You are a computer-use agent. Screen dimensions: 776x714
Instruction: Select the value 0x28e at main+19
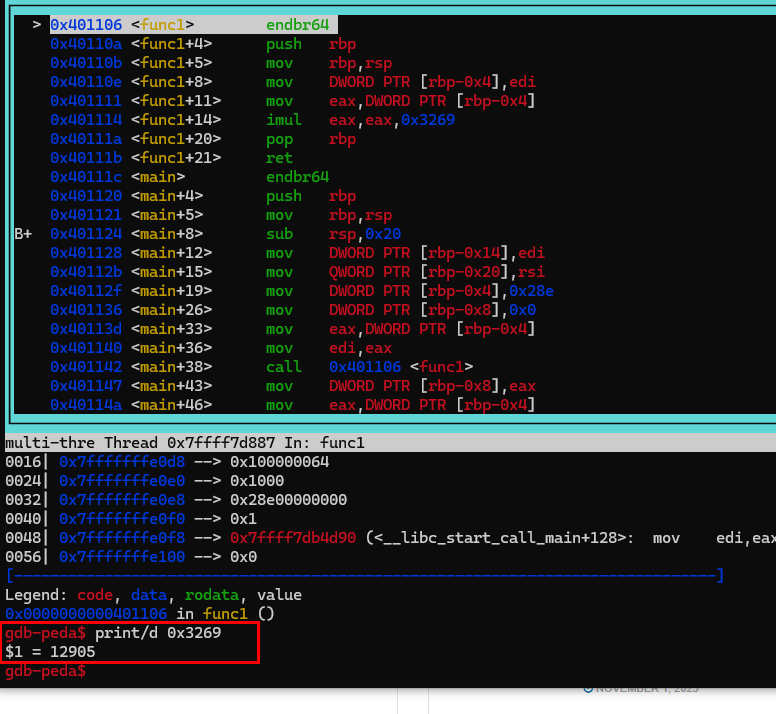[x=532, y=291]
